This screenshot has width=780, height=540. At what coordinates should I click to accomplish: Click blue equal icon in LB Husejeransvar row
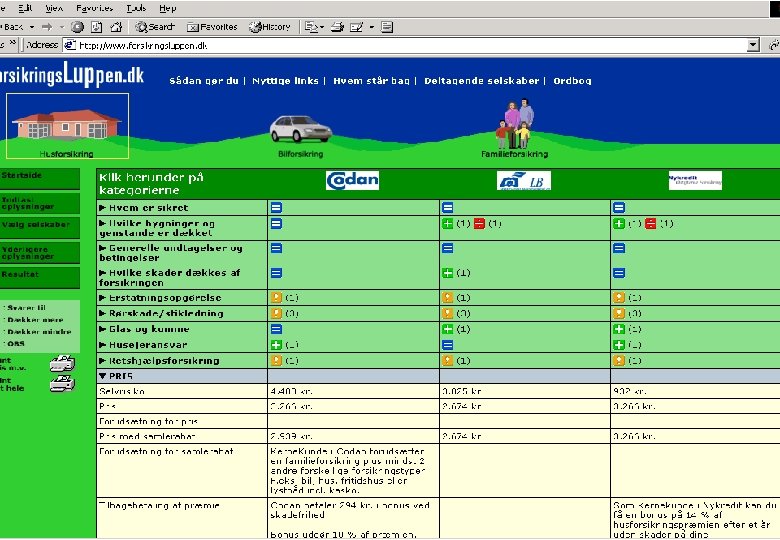[448, 345]
